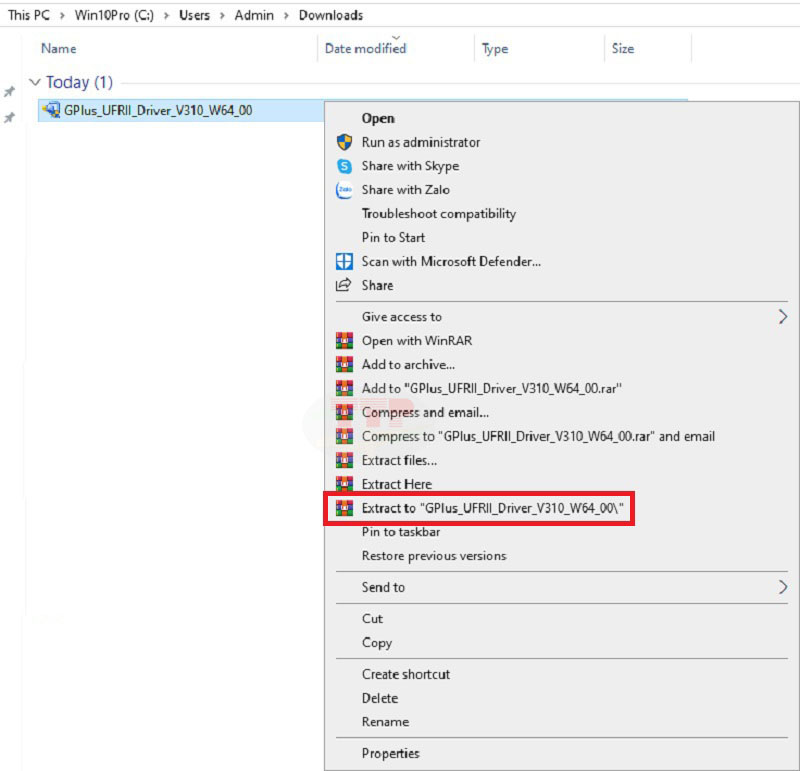
Task: Click the WinRAR icon next to Extract Here
Action: click(344, 484)
